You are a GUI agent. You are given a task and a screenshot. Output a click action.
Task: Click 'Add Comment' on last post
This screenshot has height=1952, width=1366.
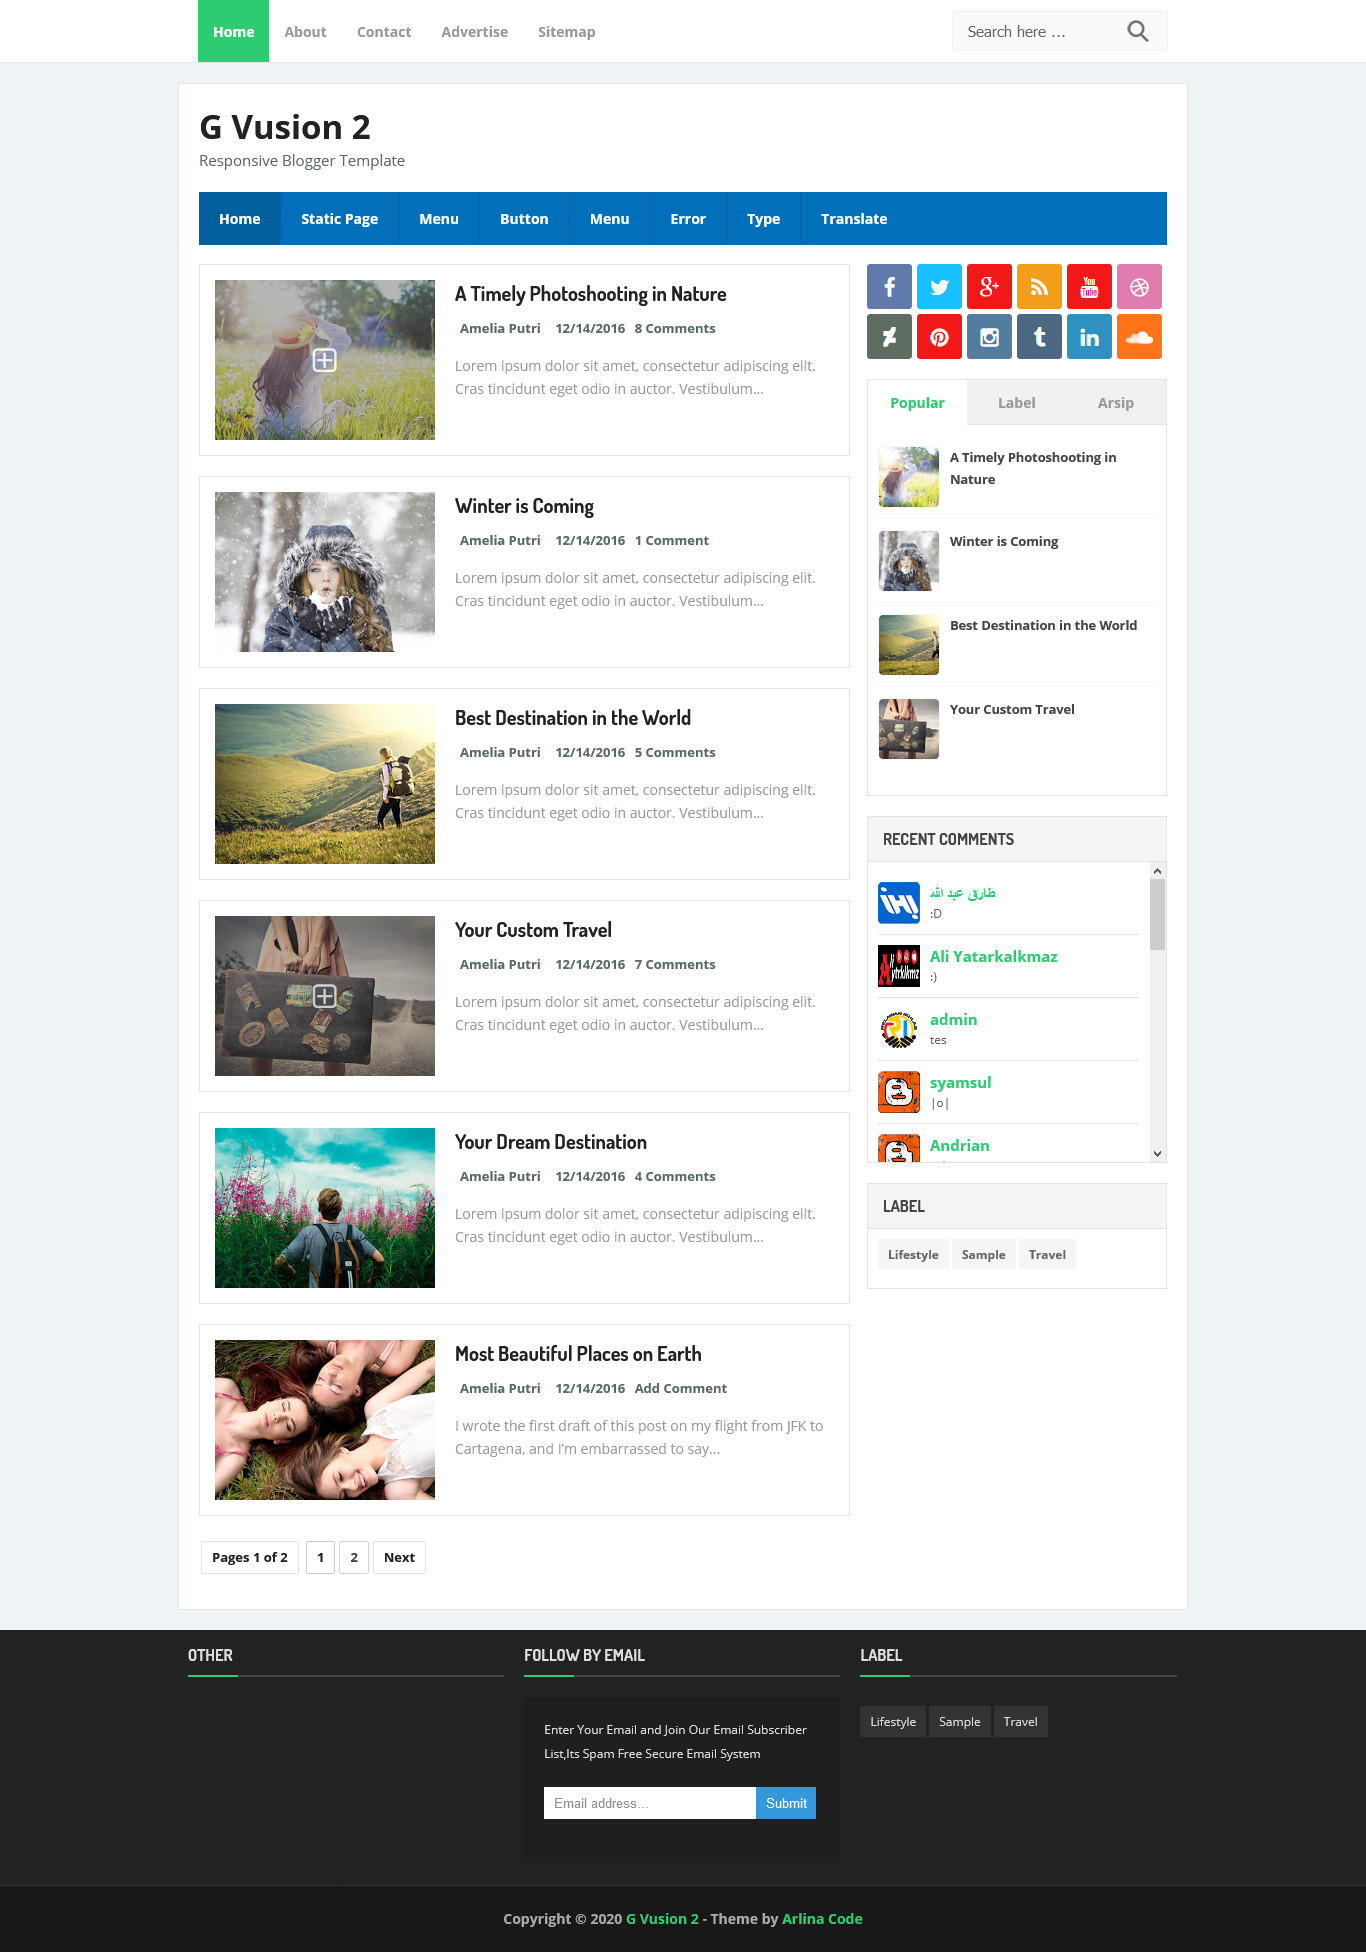(680, 1388)
